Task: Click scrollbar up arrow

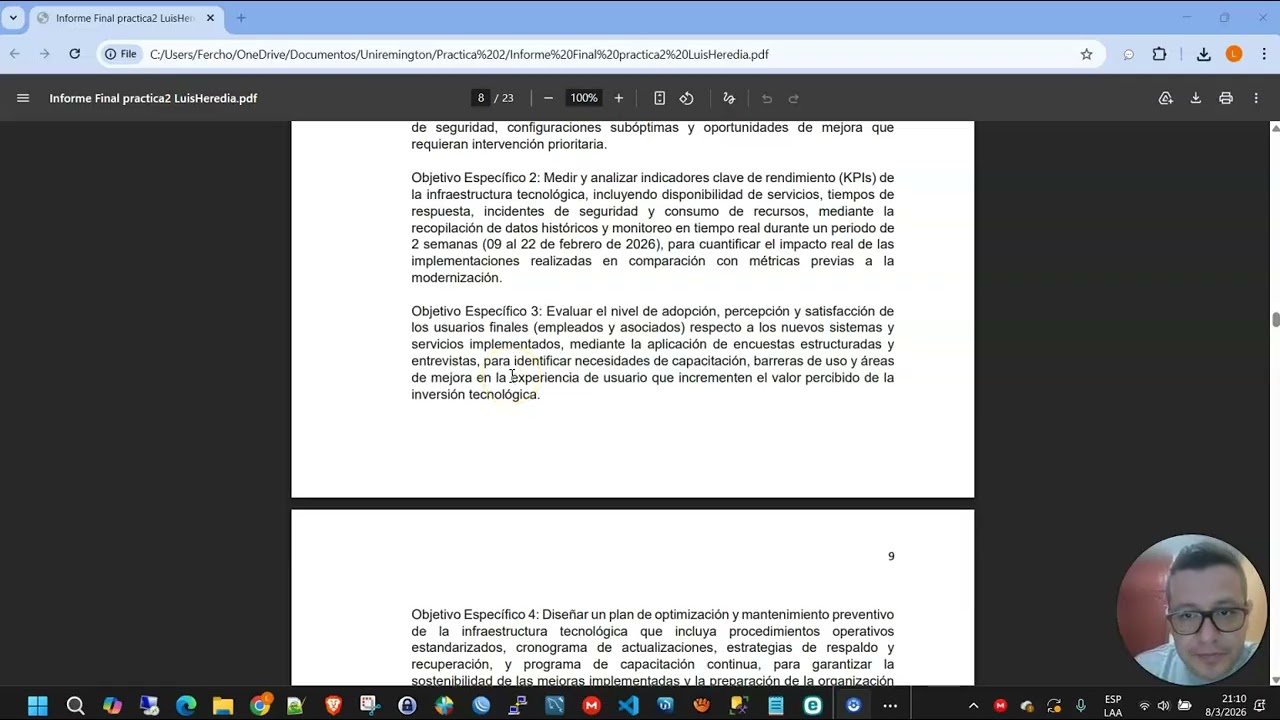Action: pyautogui.click(x=1275, y=128)
